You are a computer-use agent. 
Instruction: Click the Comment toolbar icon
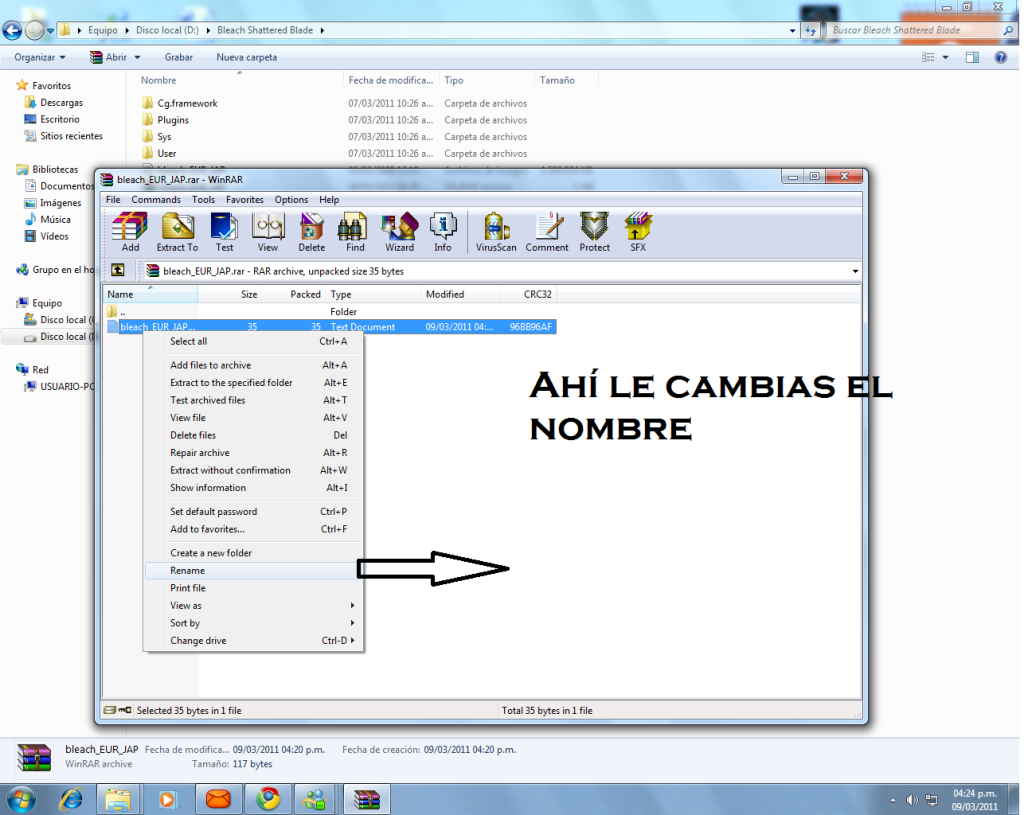547,232
